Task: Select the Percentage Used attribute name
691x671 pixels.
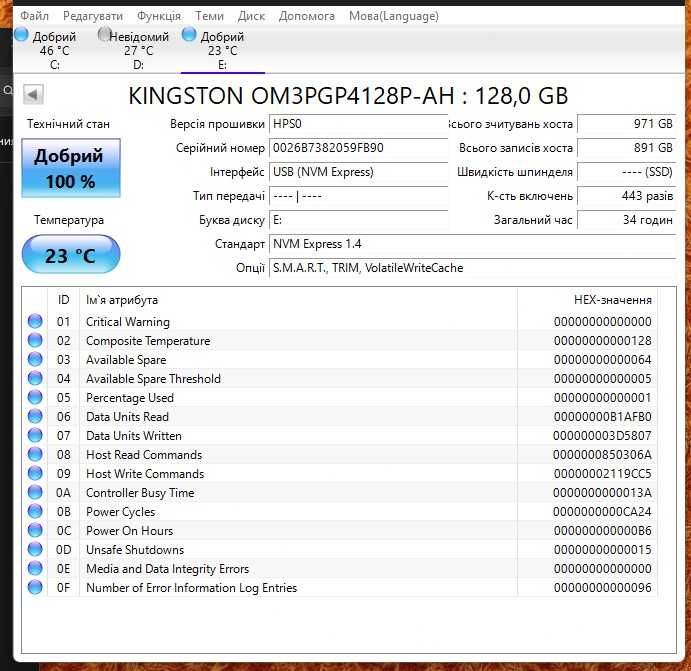Action: point(130,398)
